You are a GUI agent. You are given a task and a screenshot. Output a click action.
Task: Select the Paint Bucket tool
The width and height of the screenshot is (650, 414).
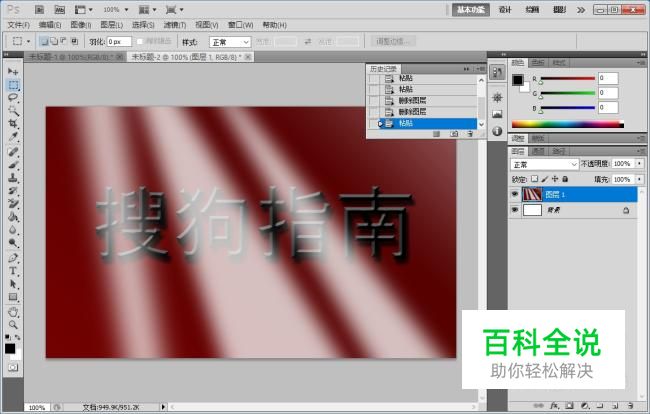click(13, 217)
